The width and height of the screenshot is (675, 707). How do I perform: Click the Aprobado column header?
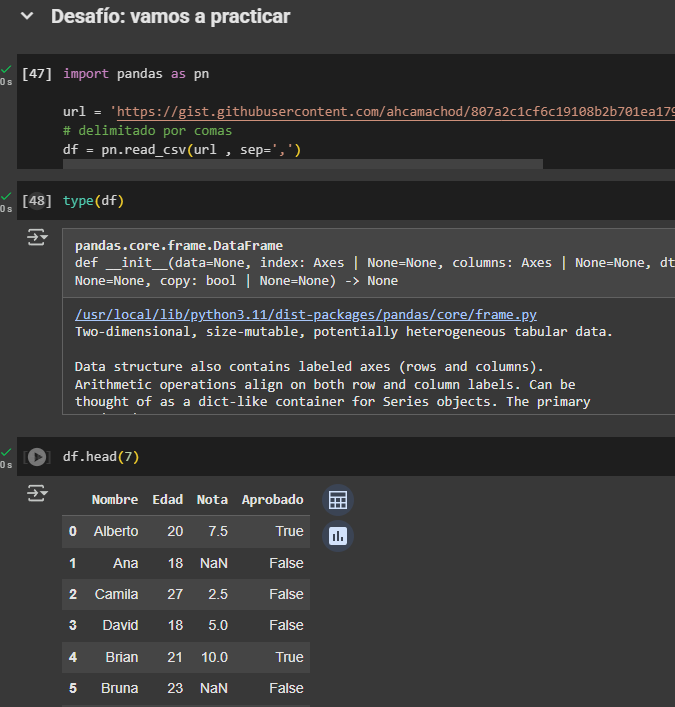(273, 500)
